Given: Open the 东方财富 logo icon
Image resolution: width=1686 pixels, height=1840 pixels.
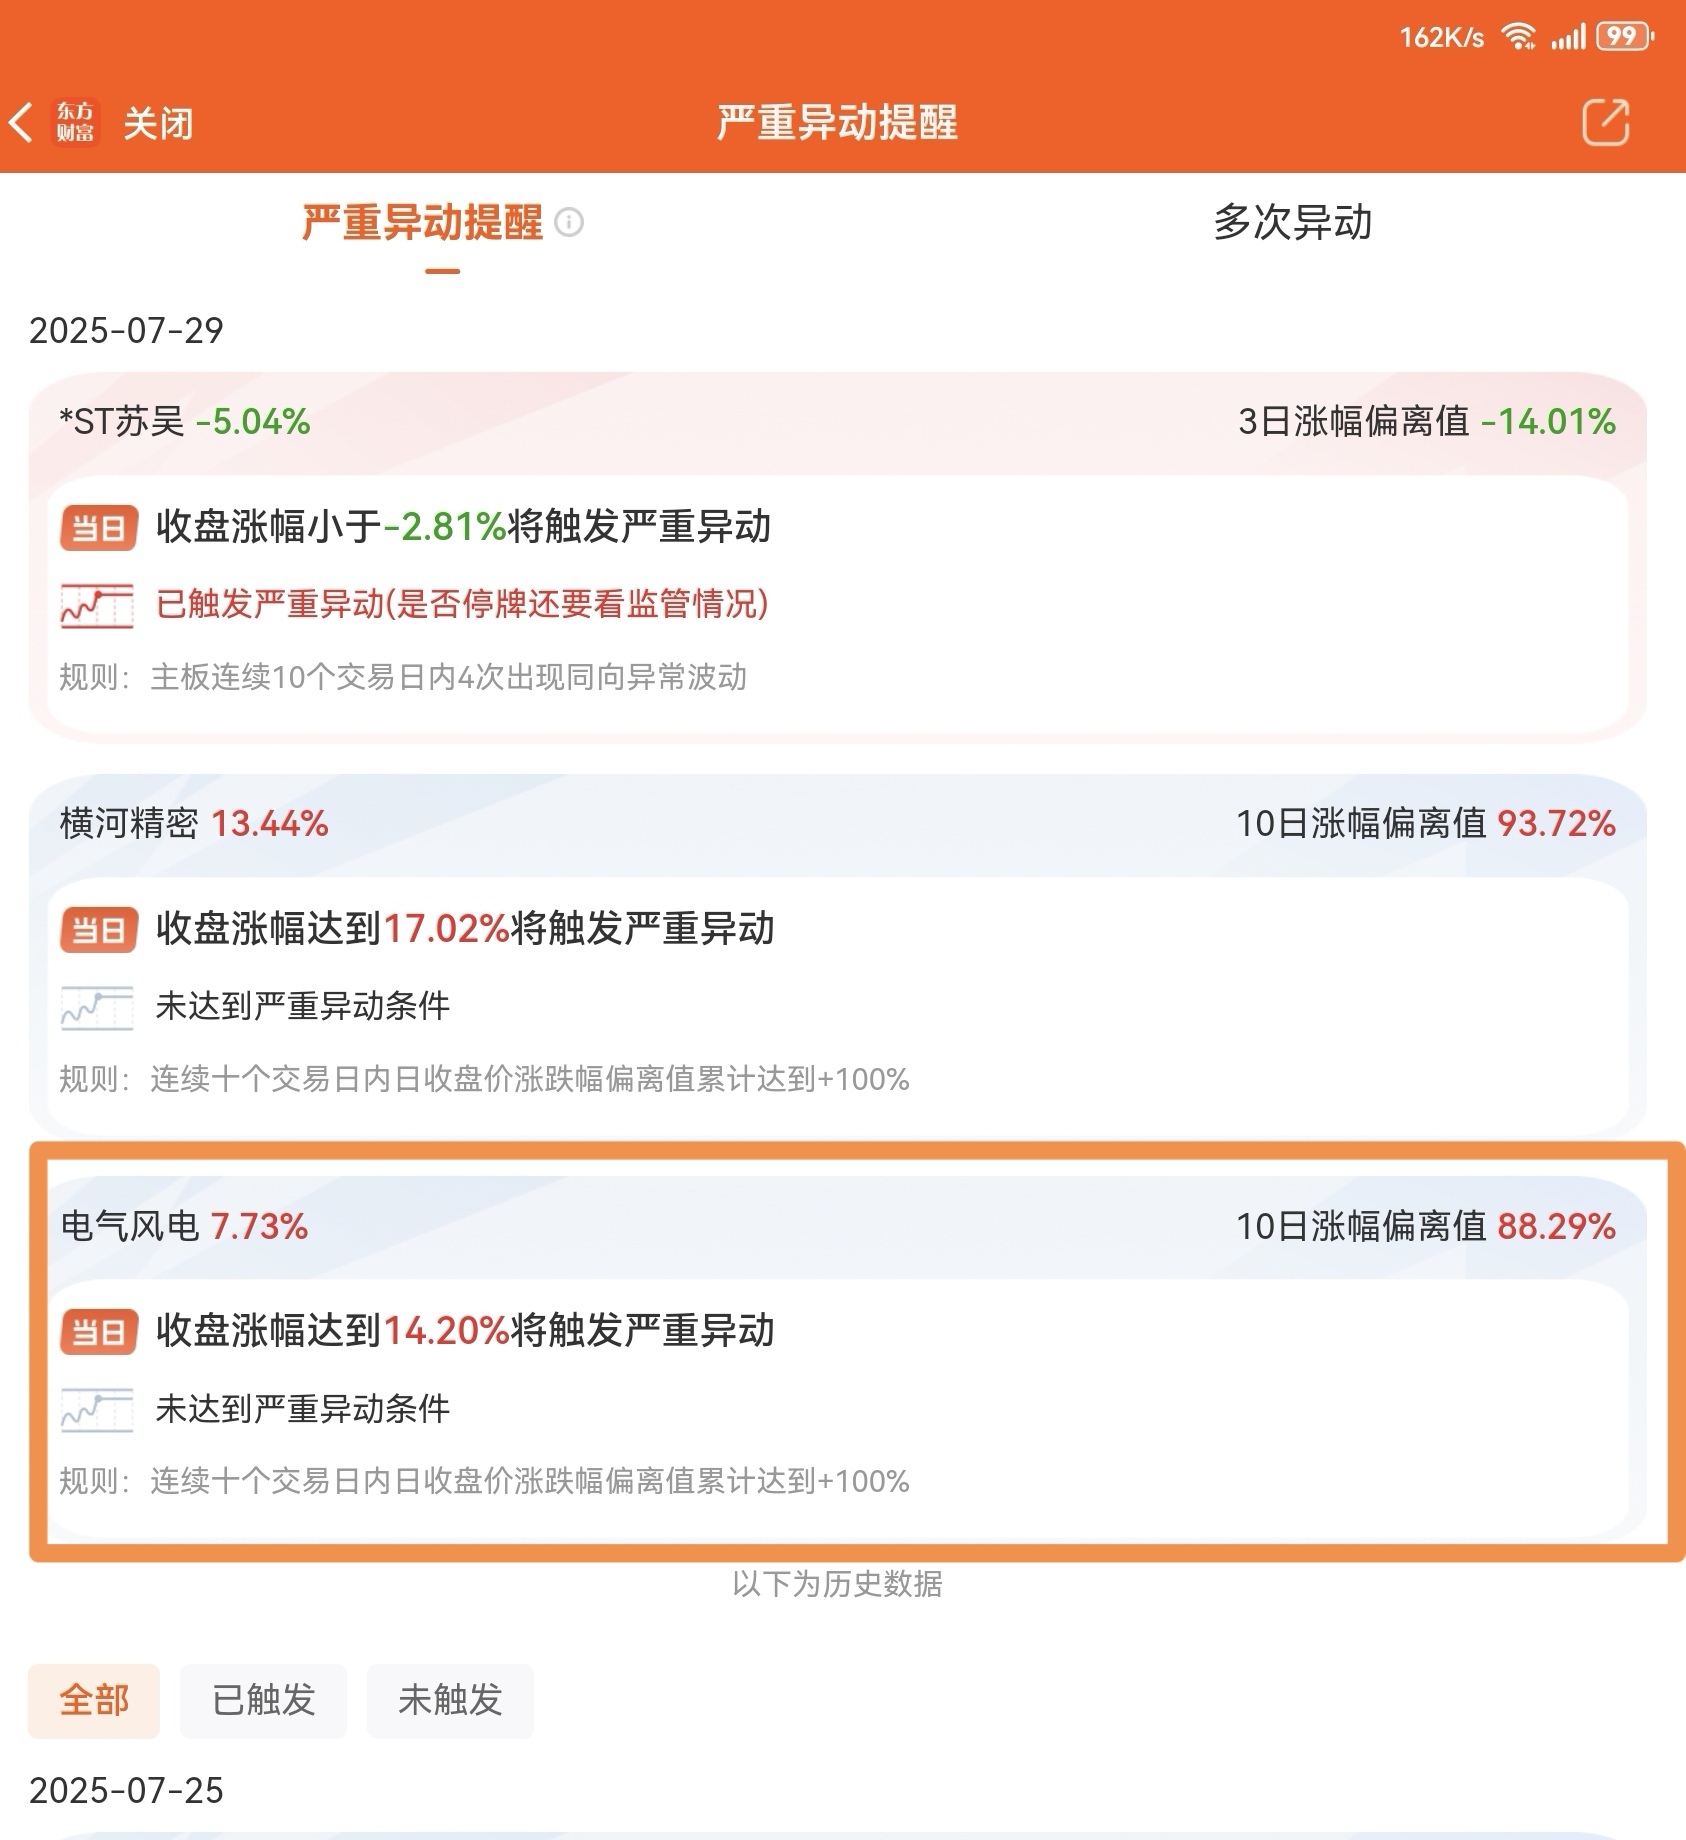Looking at the screenshot, I should 75,123.
